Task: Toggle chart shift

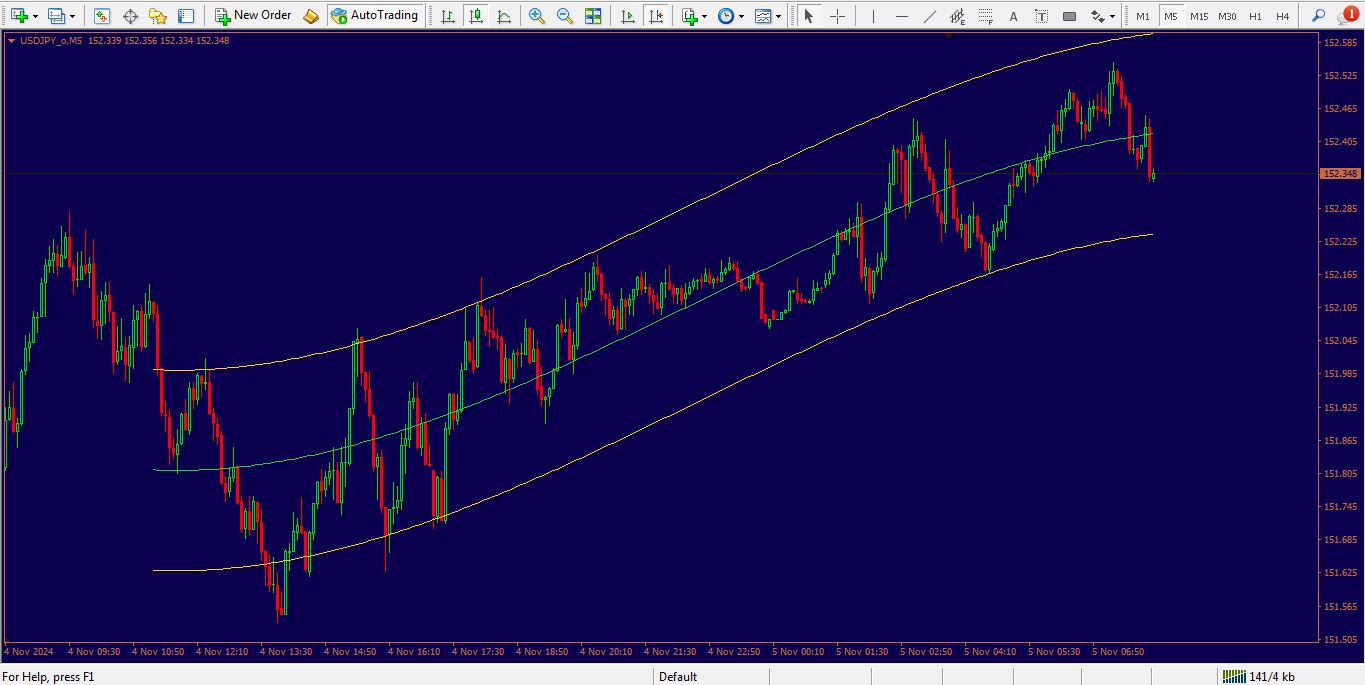Action: 655,16
